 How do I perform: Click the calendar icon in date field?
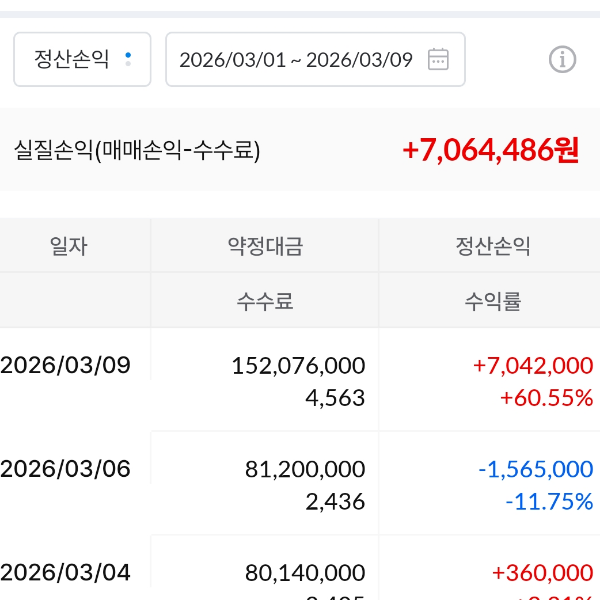[438, 59]
